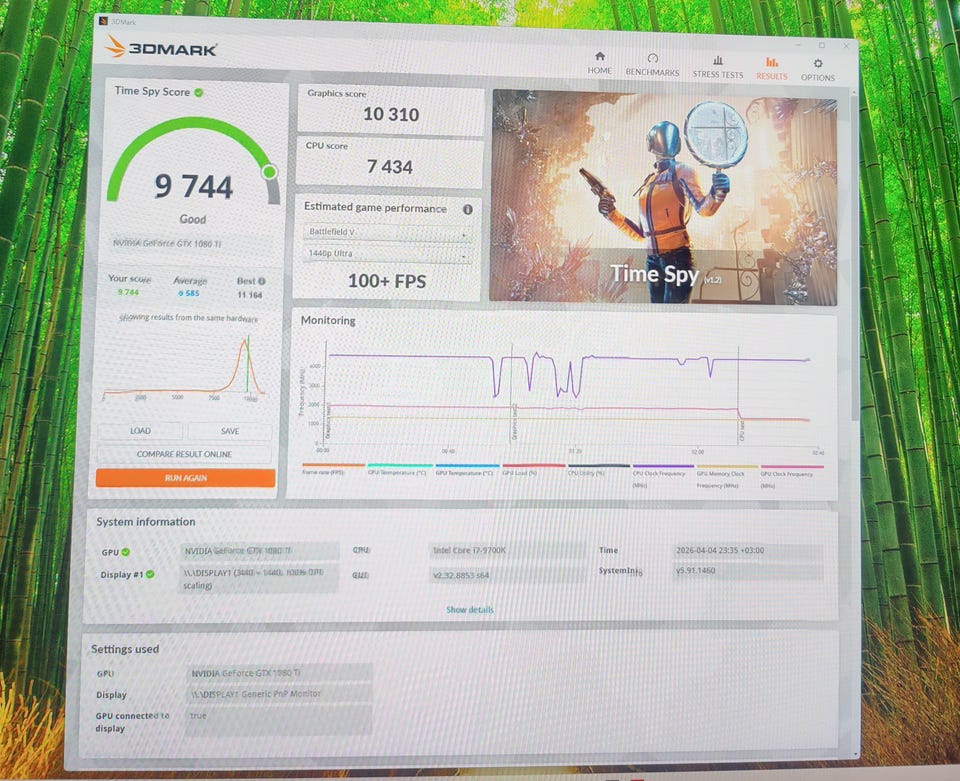This screenshot has width=960, height=781.
Task: Click the Time Spy score 9 744
Action: (x=193, y=187)
